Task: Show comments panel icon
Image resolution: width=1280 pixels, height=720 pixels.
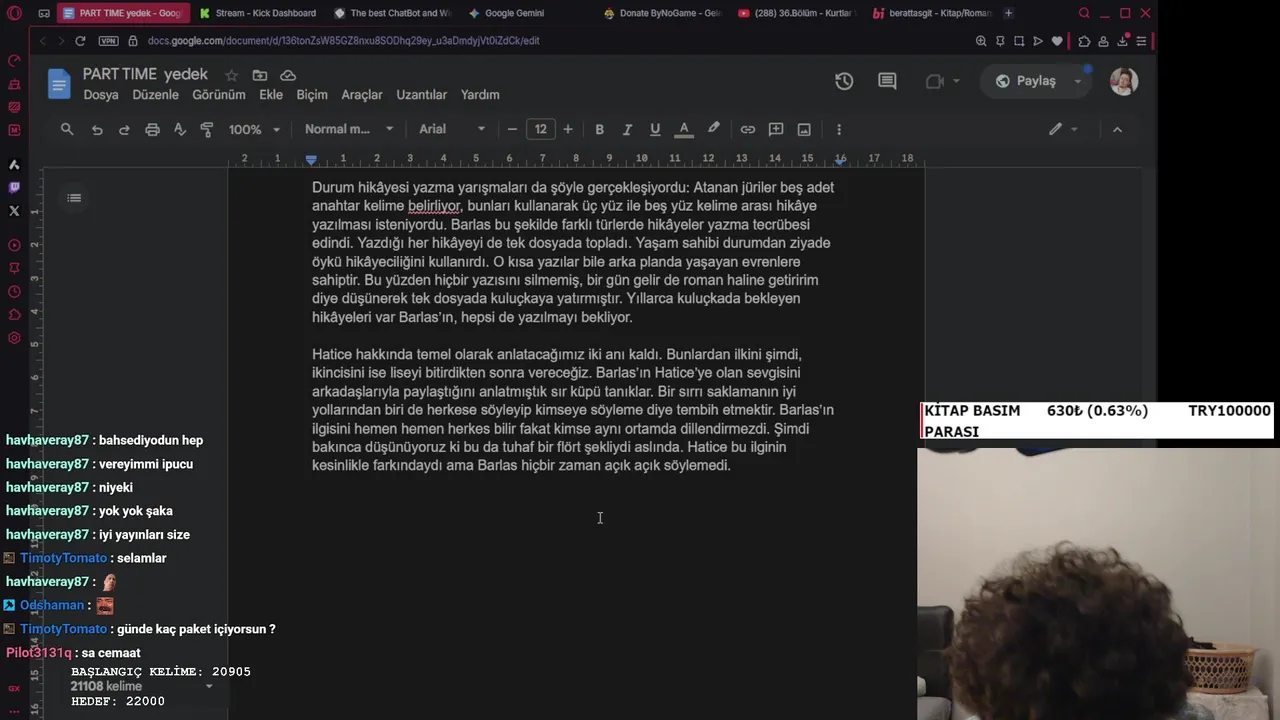Action: [x=887, y=81]
